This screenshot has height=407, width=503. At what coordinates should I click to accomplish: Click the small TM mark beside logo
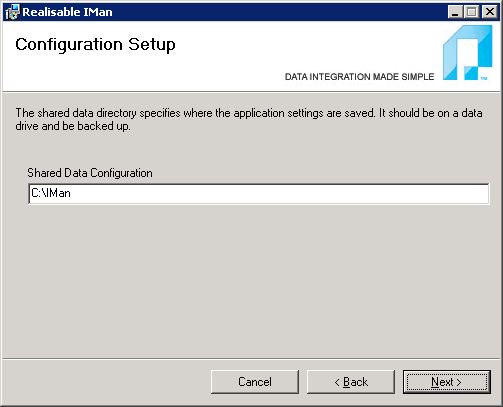tap(484, 78)
